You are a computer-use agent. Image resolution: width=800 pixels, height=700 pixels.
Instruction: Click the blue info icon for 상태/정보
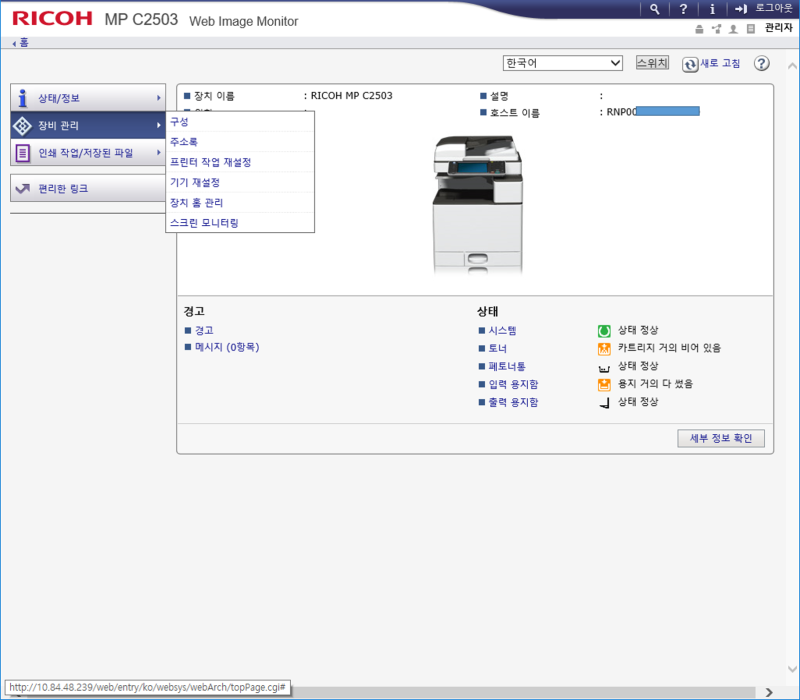click(22, 98)
